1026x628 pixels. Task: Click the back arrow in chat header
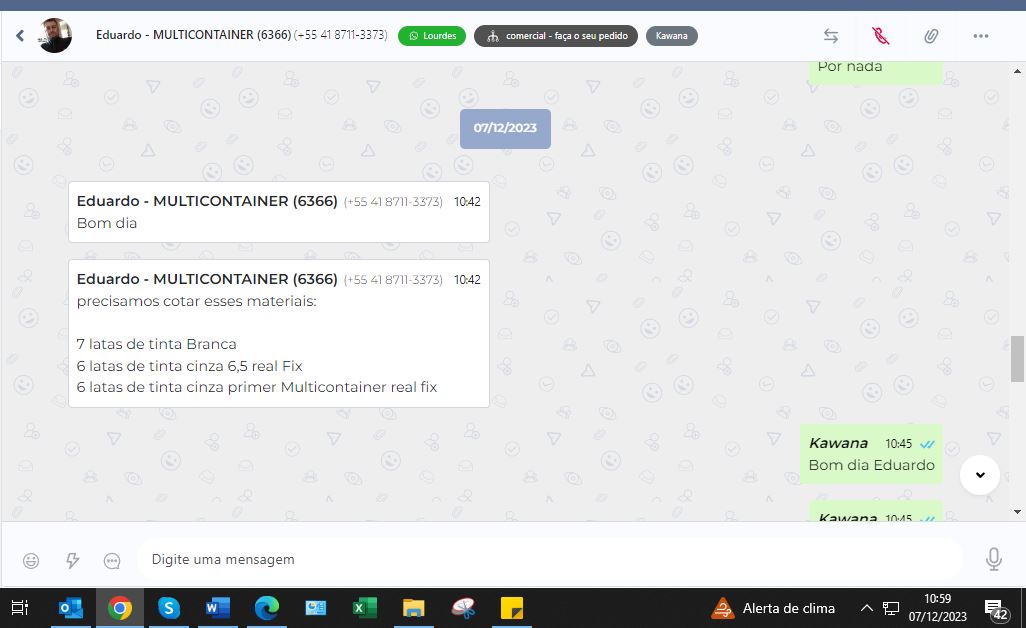19,36
